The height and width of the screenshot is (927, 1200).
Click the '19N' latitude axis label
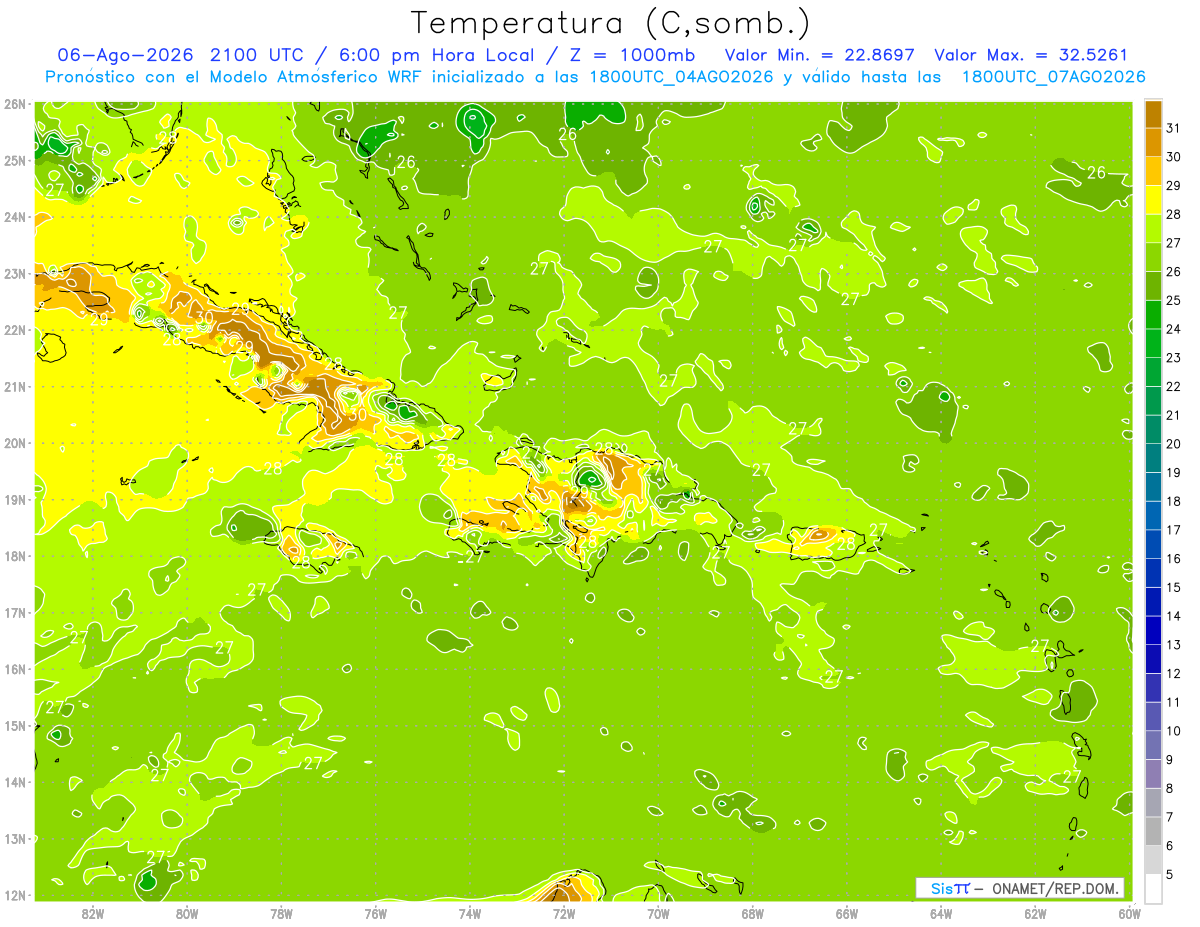15,499
